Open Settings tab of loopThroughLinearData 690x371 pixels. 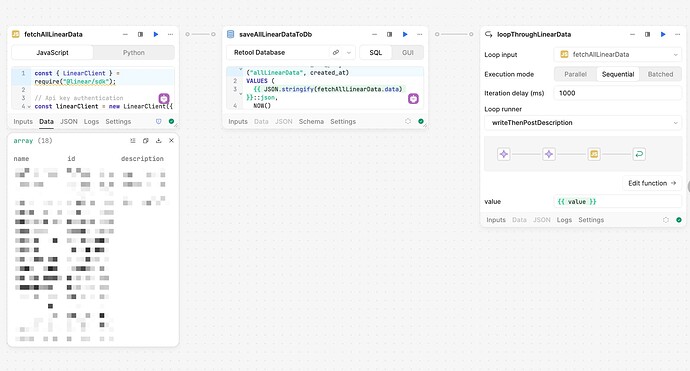pyautogui.click(x=591, y=220)
